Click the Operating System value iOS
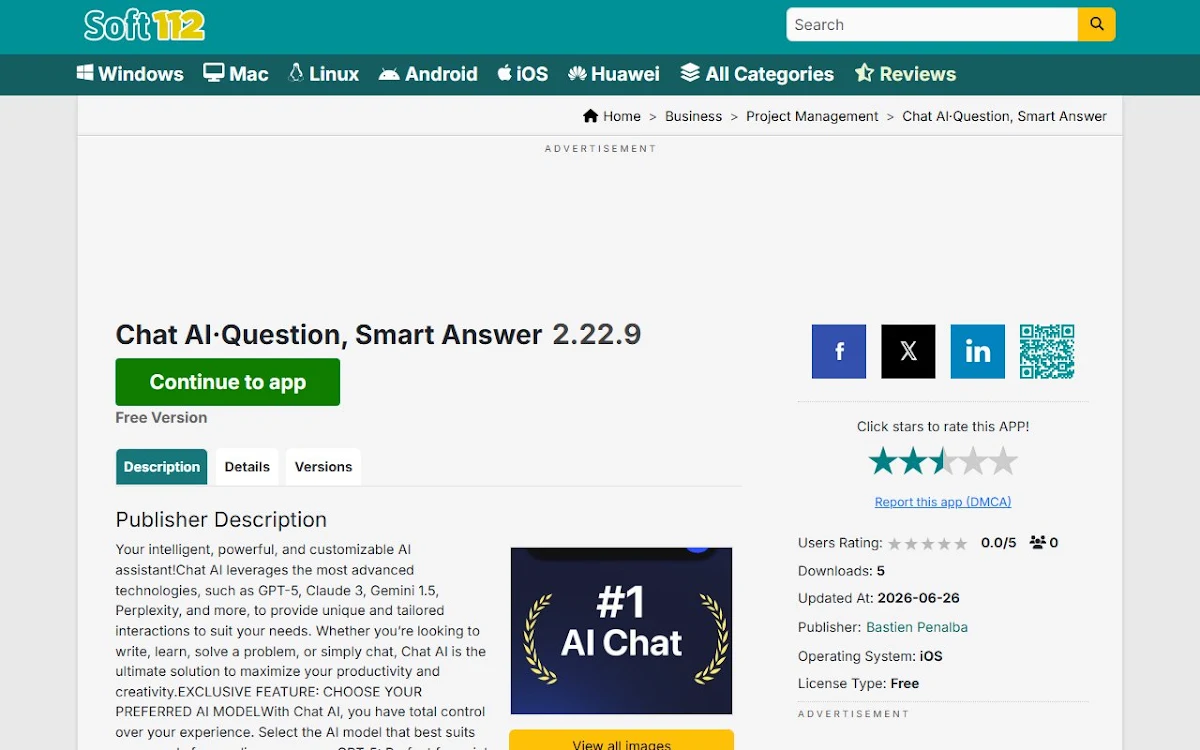The width and height of the screenshot is (1200, 750). pyautogui.click(x=931, y=656)
